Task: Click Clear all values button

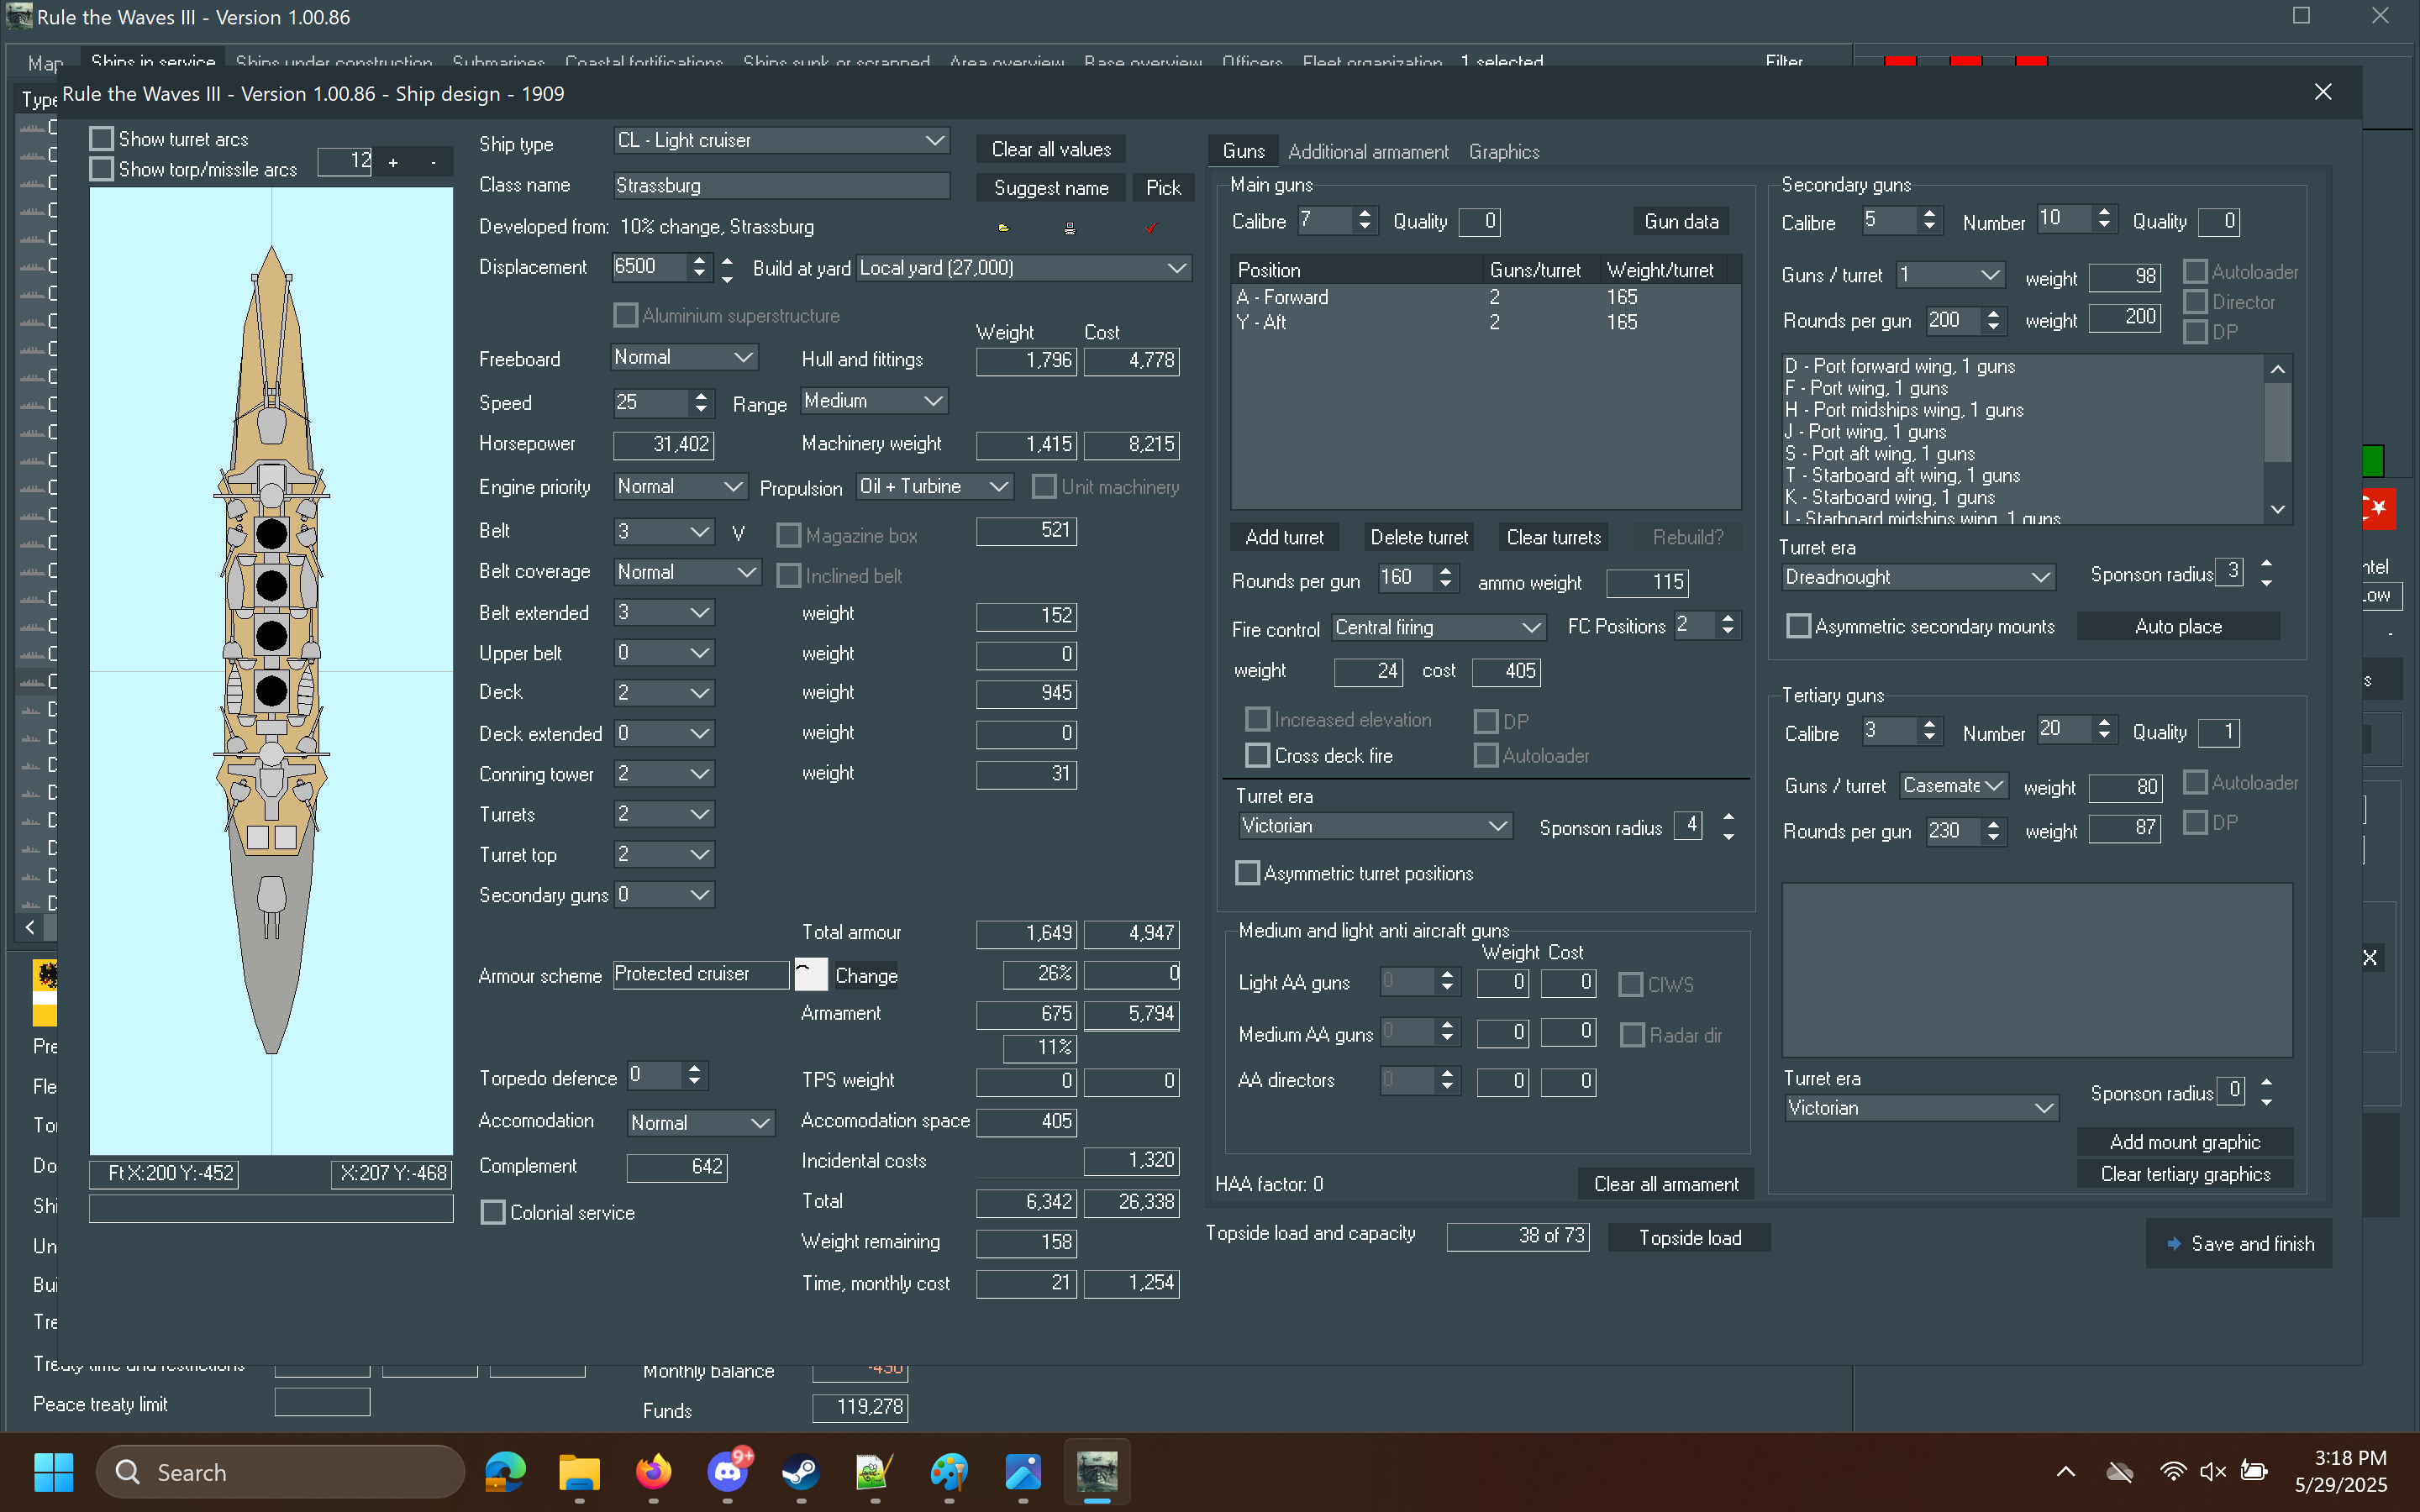Action: point(1051,149)
